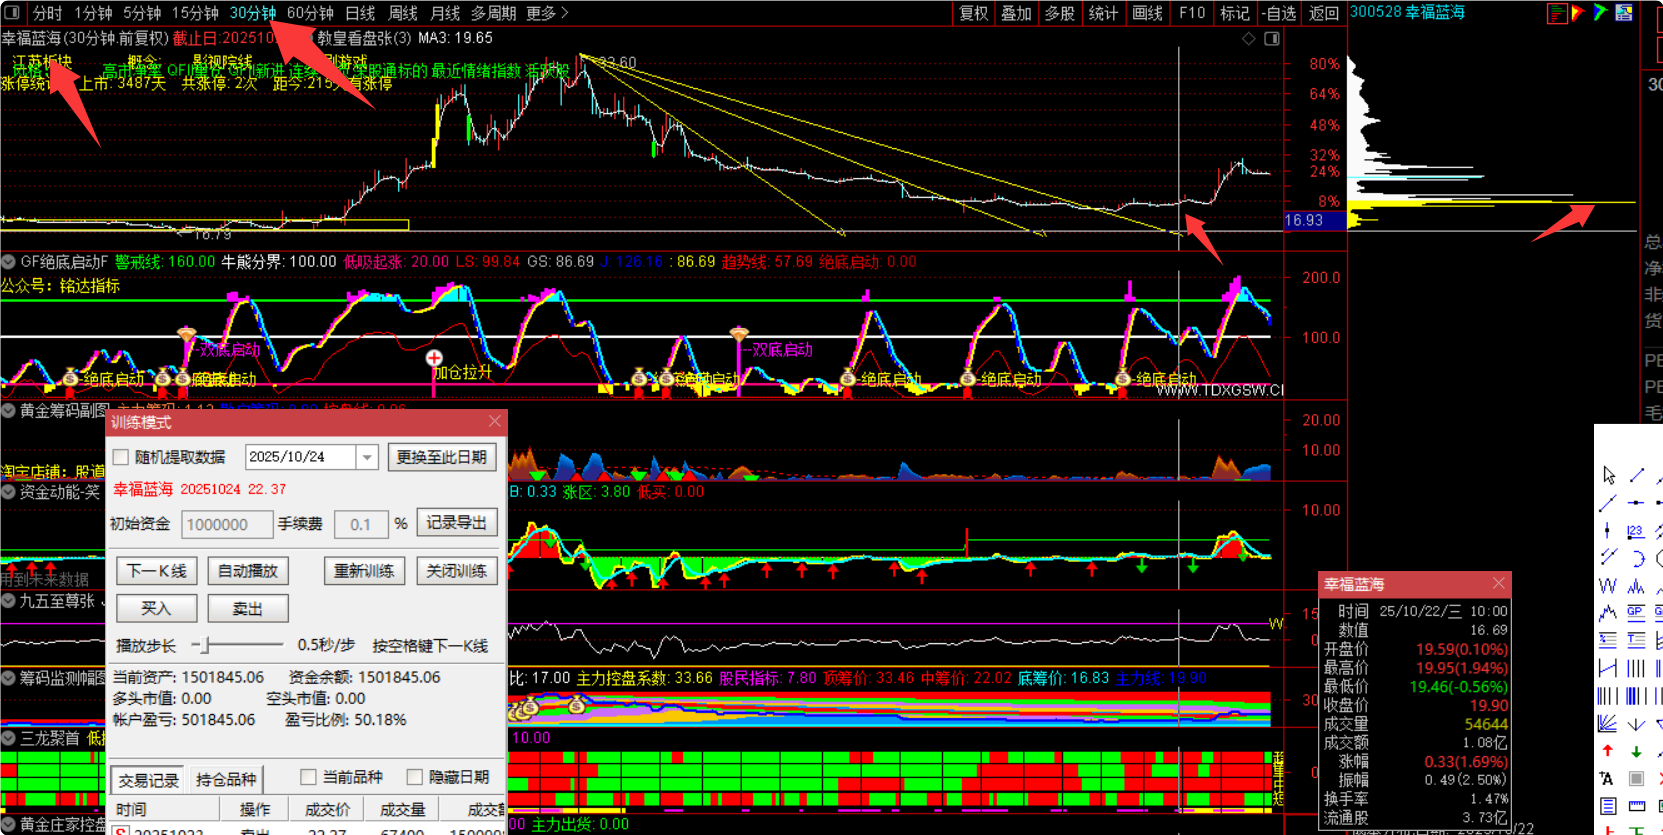
Task: Toggle the panel layout icon above main chart
Action: [x=1272, y=39]
